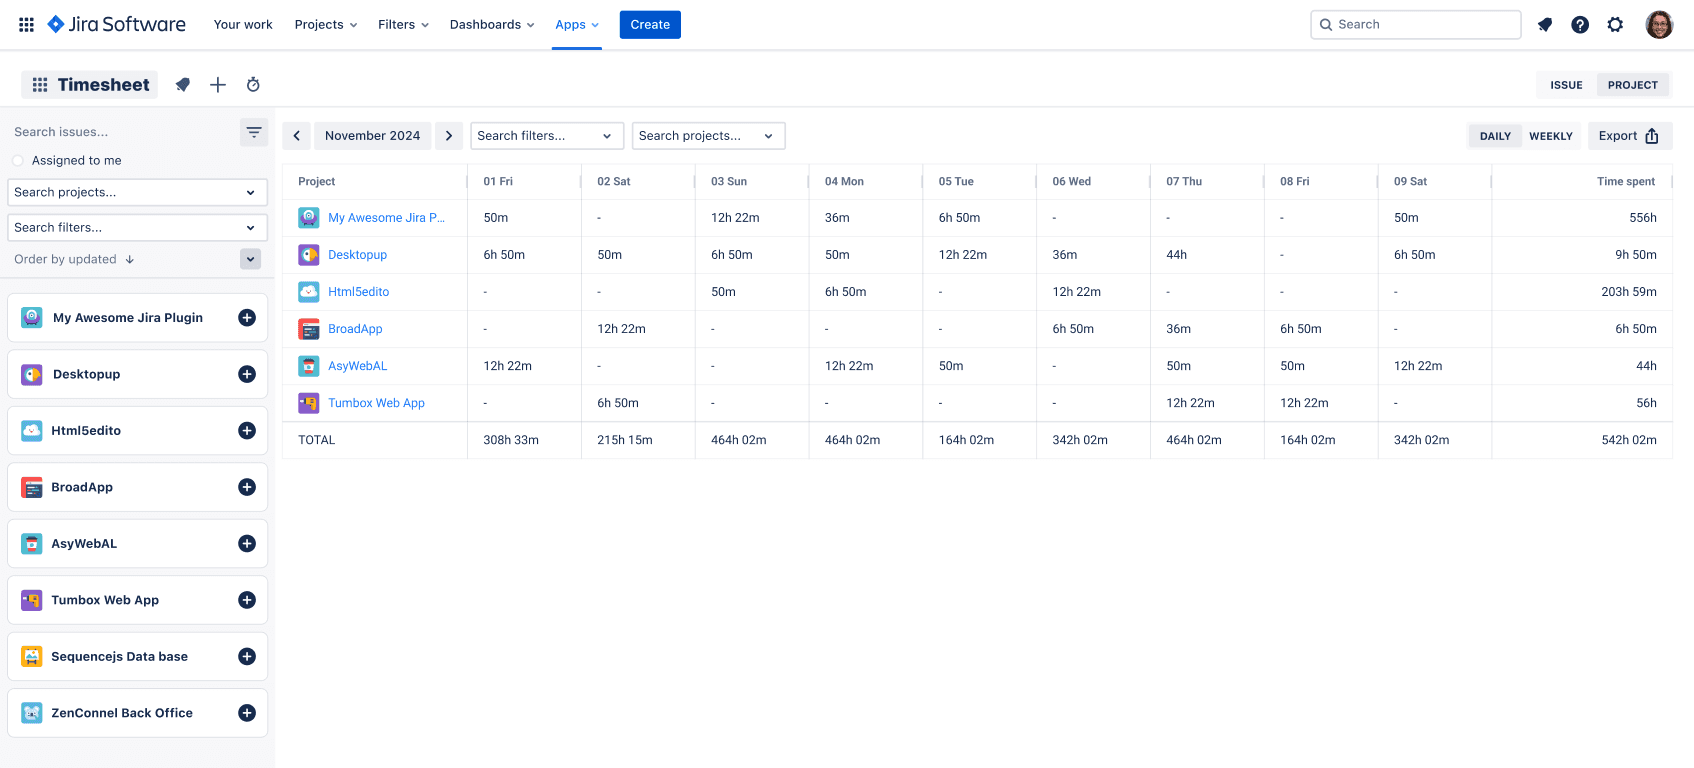1694x768 pixels.
Task: Open Tumbox Web App link in table
Action: pos(376,403)
